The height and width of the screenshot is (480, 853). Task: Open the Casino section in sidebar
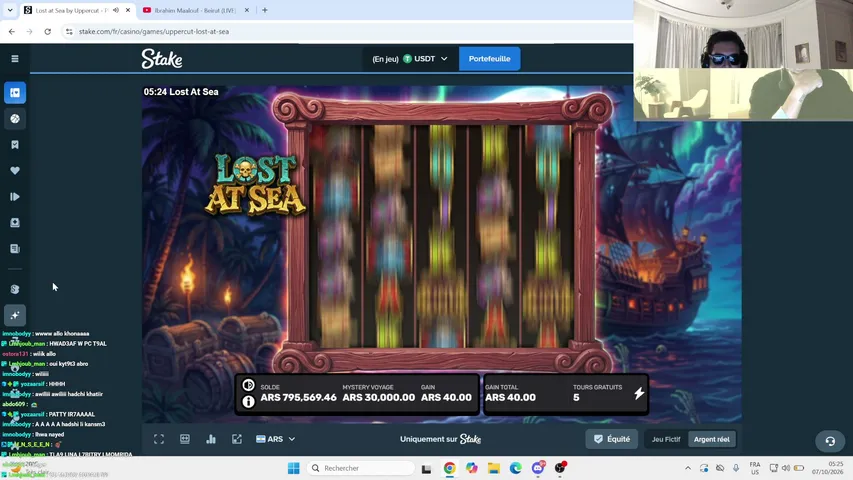click(x=15, y=93)
